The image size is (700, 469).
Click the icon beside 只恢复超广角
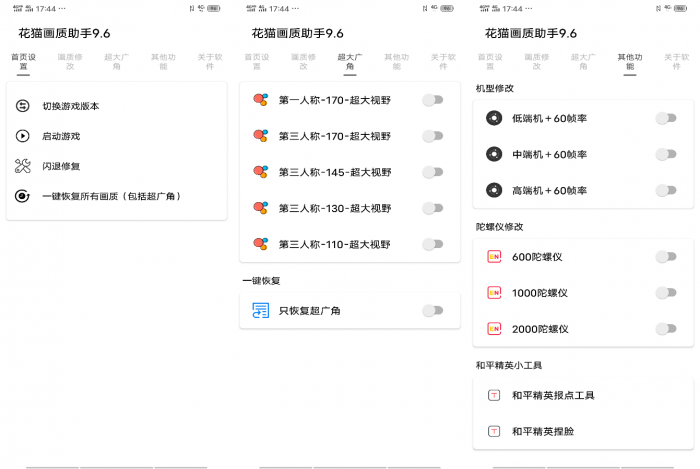pyautogui.click(x=260, y=311)
